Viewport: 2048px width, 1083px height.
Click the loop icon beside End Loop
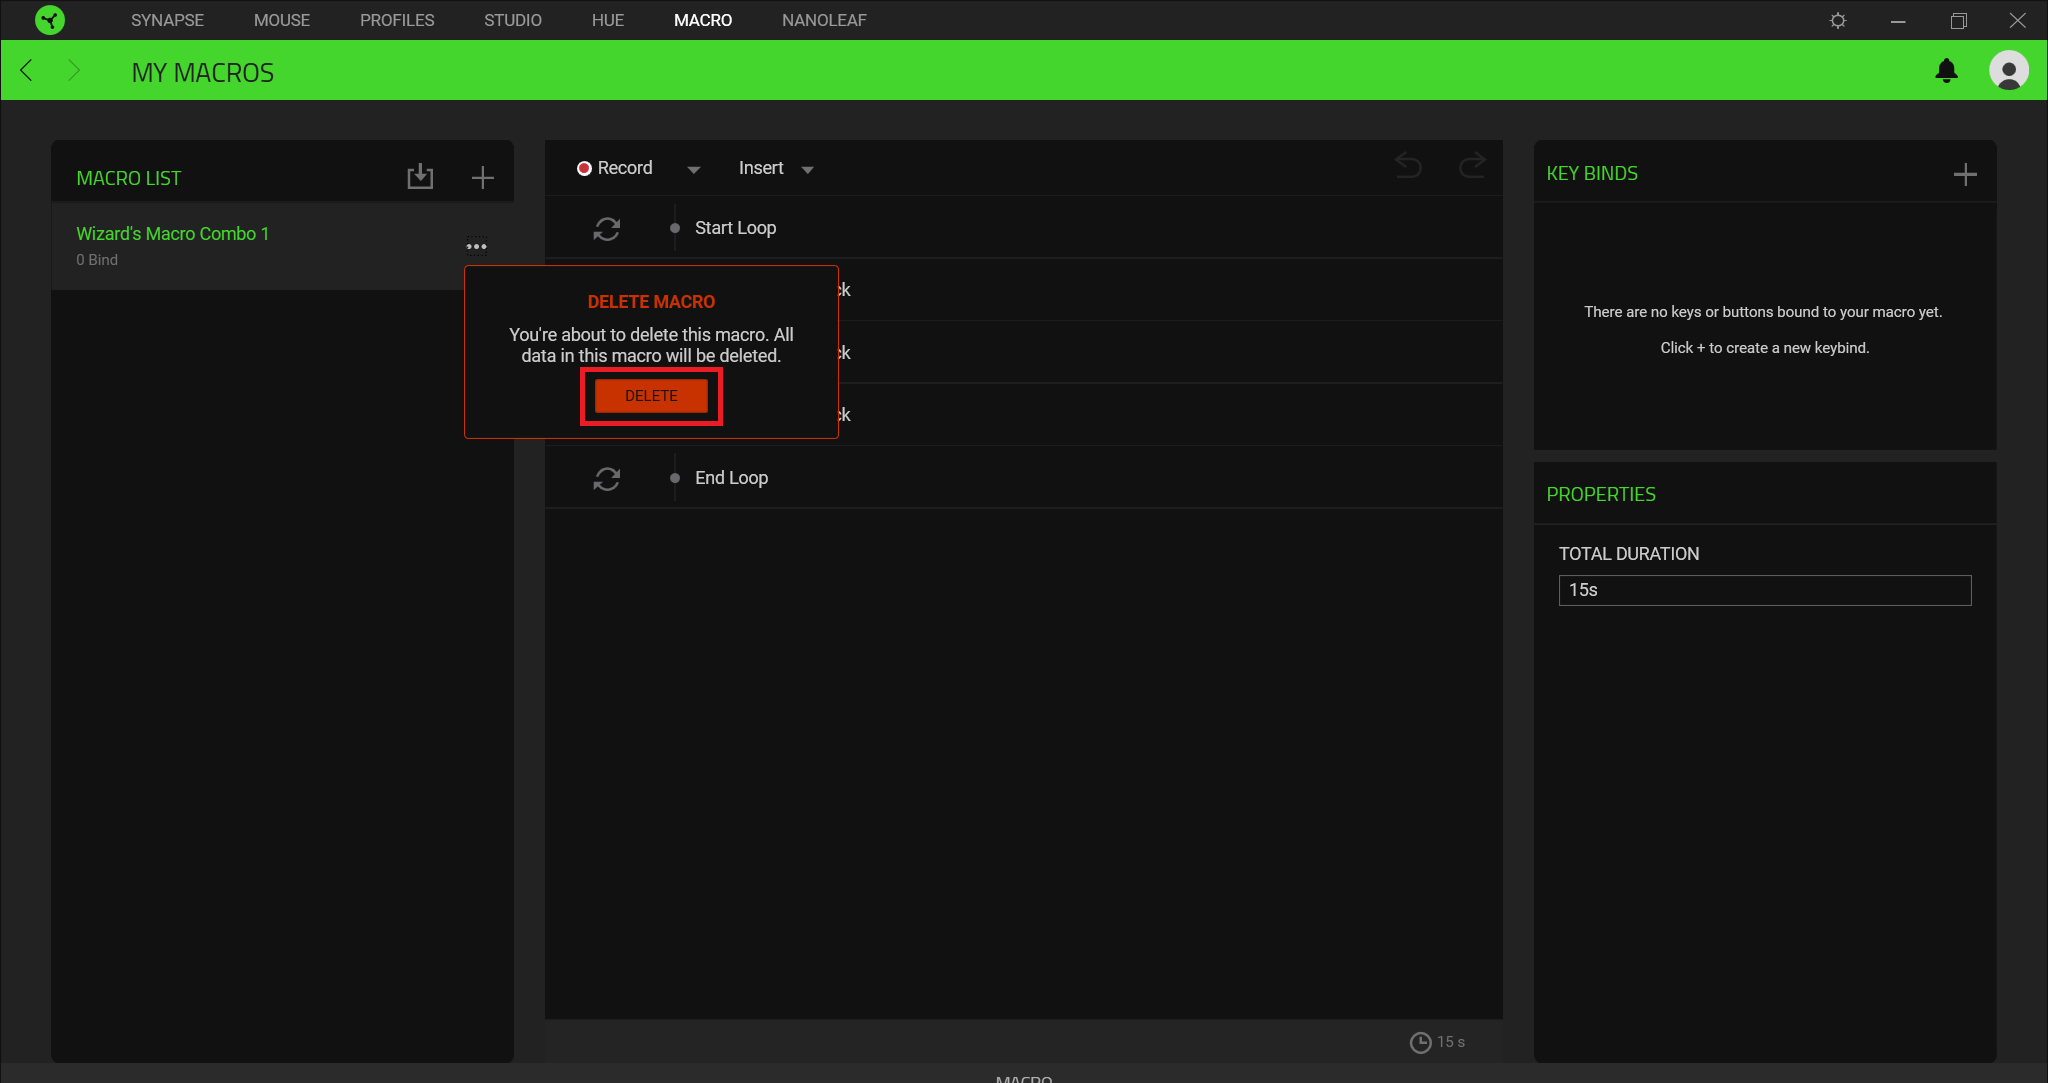tap(607, 479)
